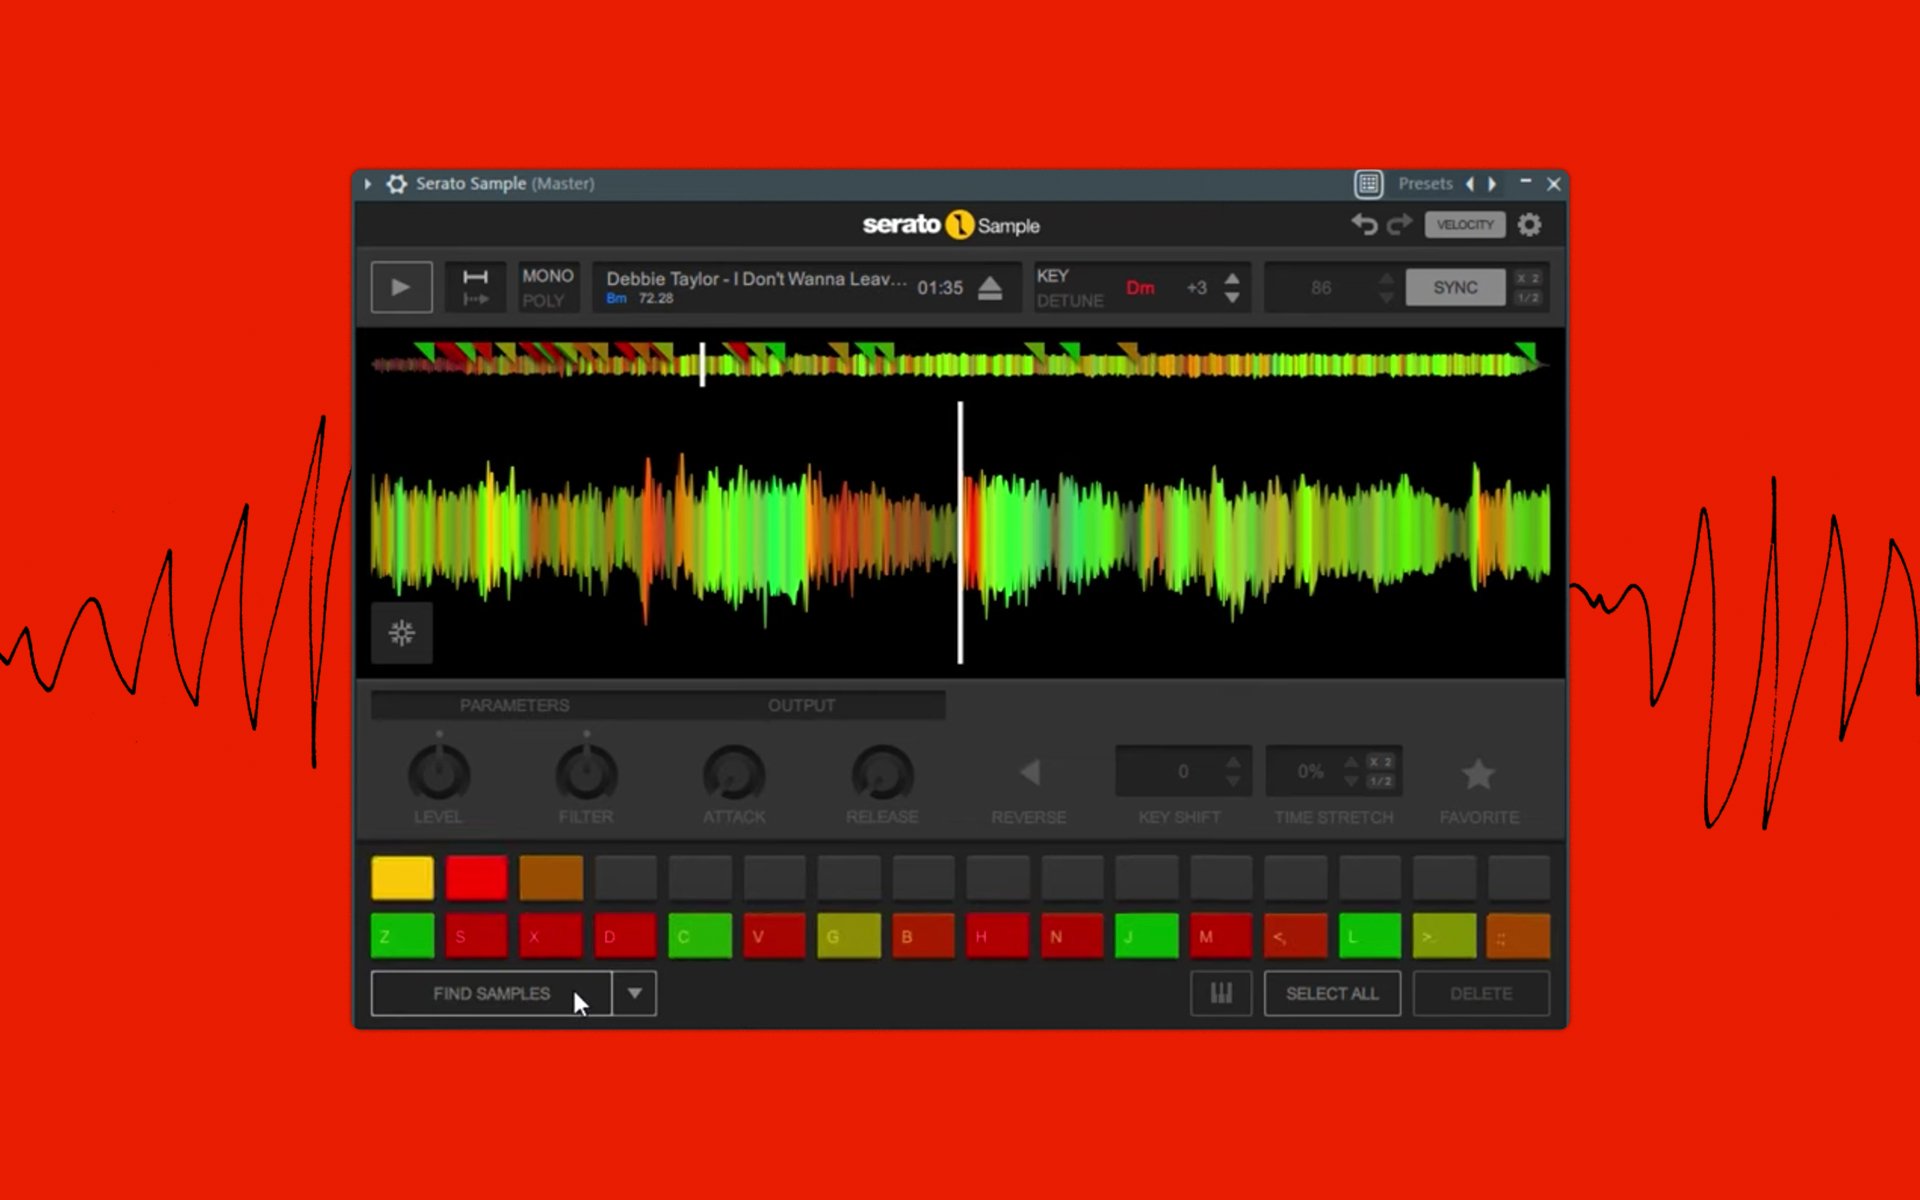
Task: Click the SELECT ALL button
Action: coord(1332,993)
